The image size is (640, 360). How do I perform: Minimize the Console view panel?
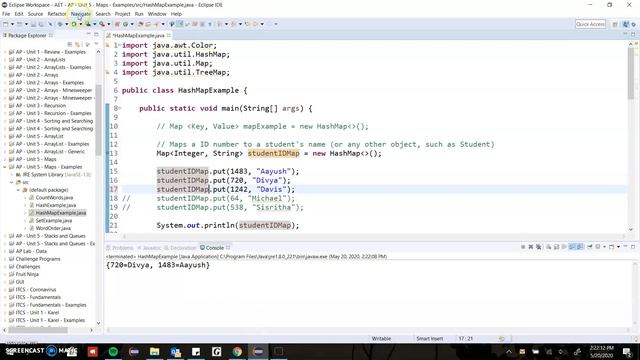click(625, 247)
